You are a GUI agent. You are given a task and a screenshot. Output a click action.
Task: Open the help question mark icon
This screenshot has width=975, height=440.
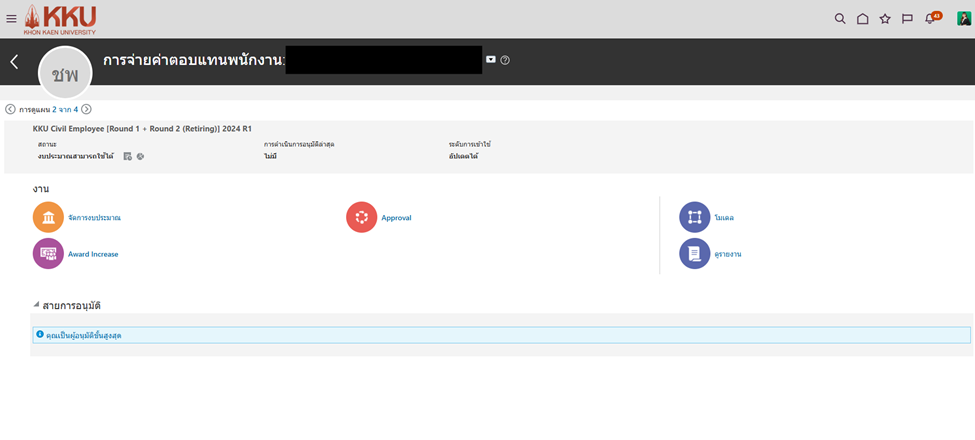tap(505, 60)
